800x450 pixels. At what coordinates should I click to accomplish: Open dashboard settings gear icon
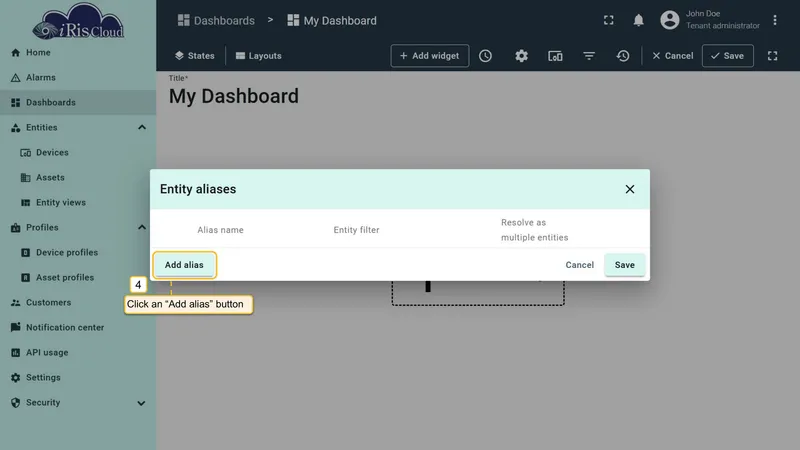coord(521,56)
